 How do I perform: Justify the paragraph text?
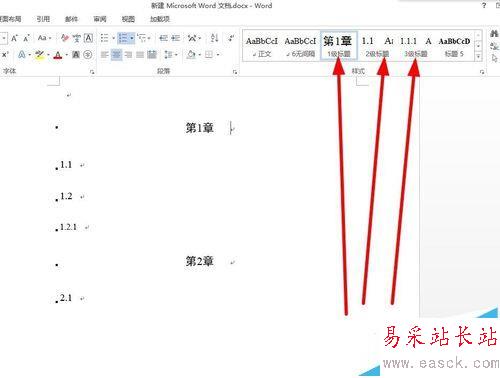point(140,54)
